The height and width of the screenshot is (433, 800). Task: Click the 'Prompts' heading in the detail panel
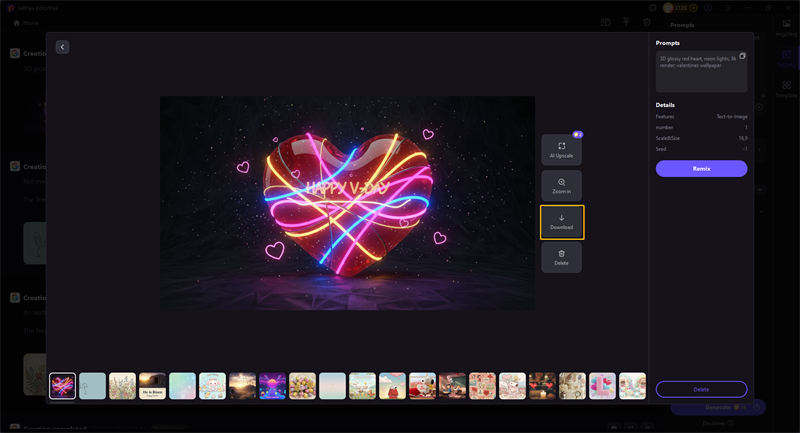667,43
